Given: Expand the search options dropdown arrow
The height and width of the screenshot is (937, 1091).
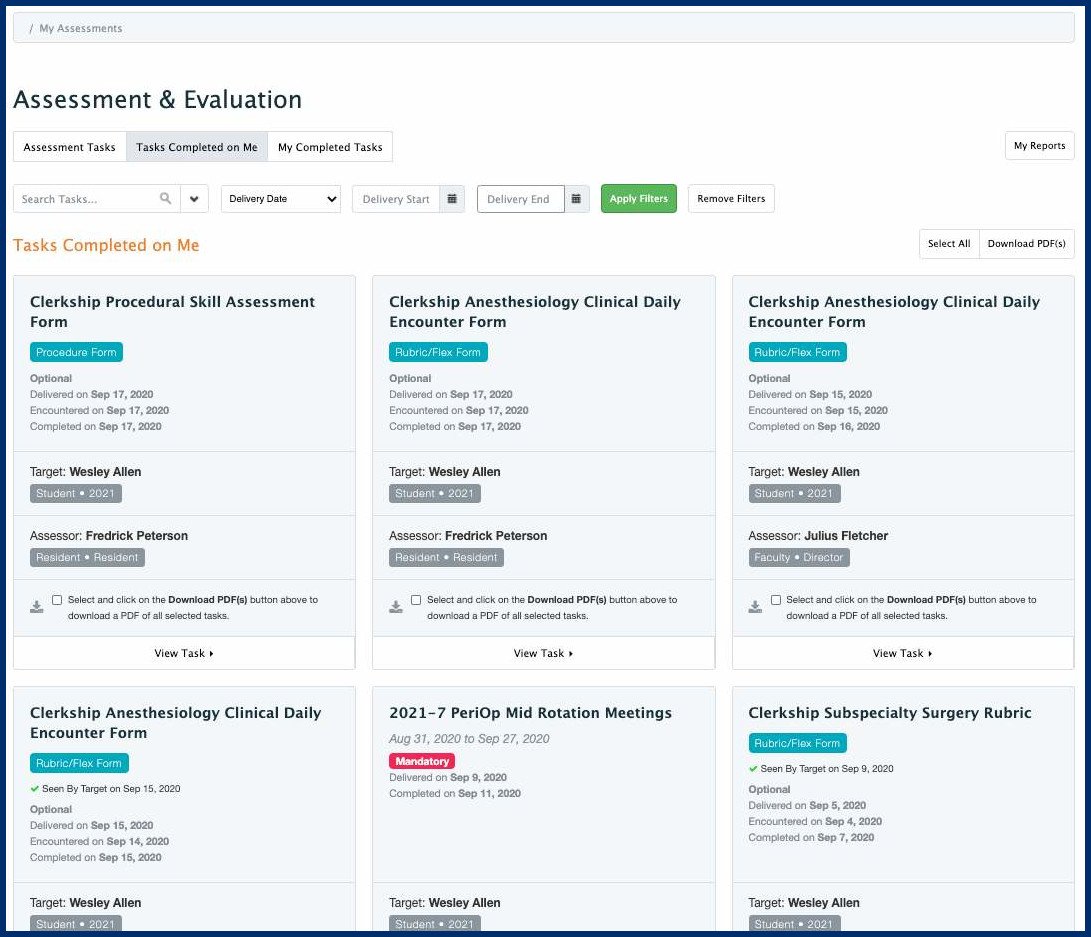Looking at the screenshot, I should [x=194, y=198].
